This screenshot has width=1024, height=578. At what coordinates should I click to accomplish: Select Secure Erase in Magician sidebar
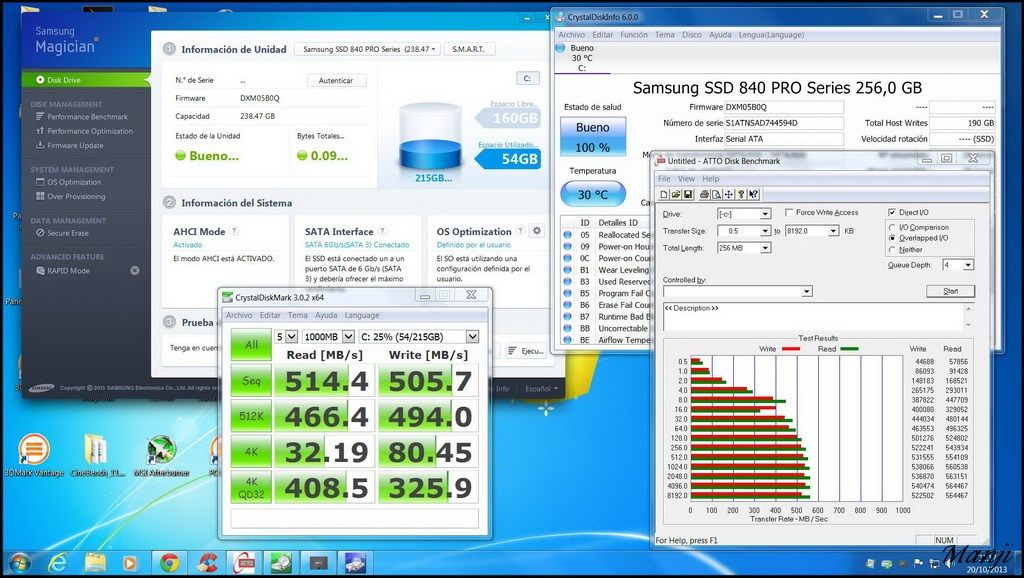pos(67,233)
